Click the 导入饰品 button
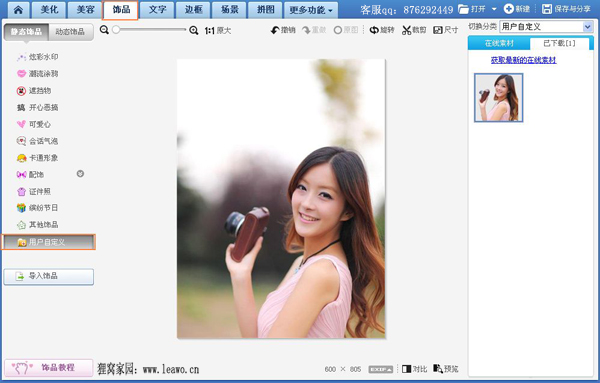Image resolution: width=600 pixels, height=383 pixels. pyautogui.click(x=49, y=276)
